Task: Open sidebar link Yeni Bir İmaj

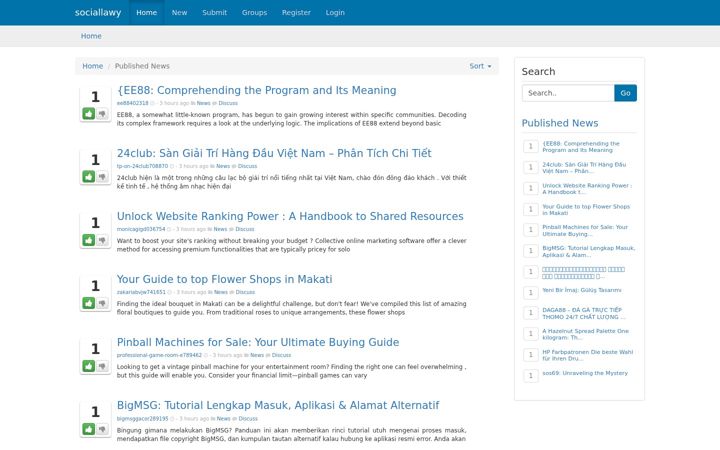Action: click(x=581, y=290)
